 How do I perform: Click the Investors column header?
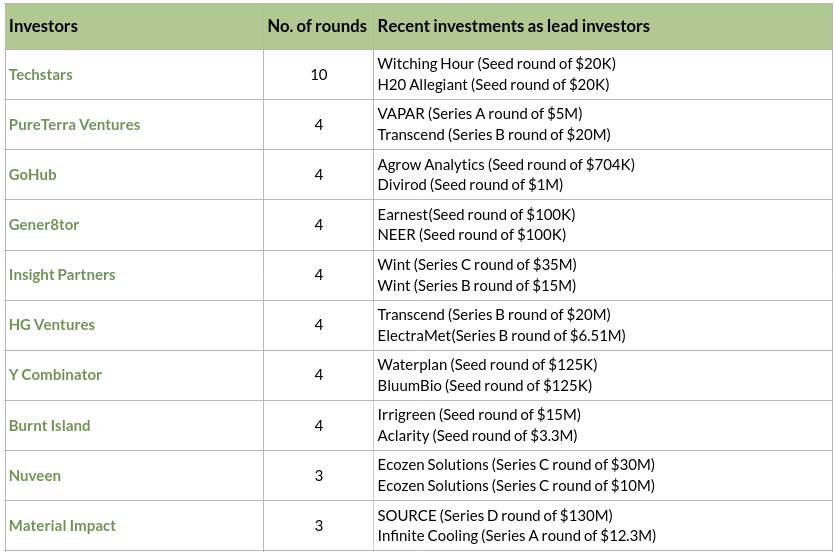coord(43,26)
